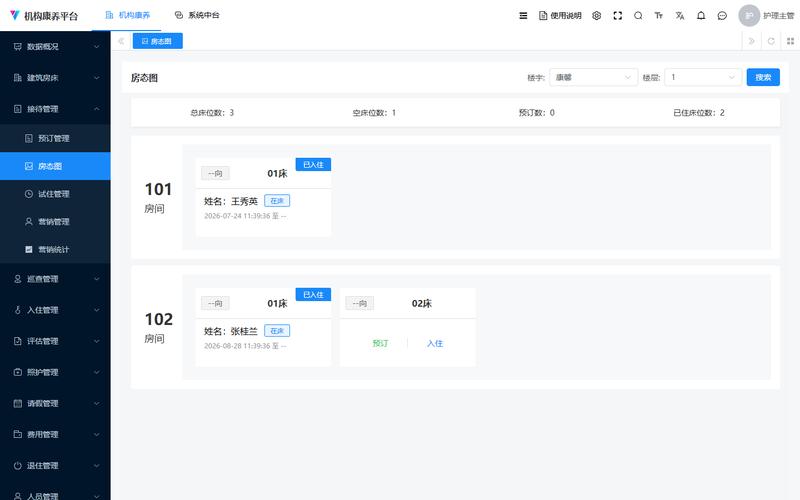Switch to the 机构康养 top tab
The width and height of the screenshot is (800, 500).
pyautogui.click(x=128, y=15)
